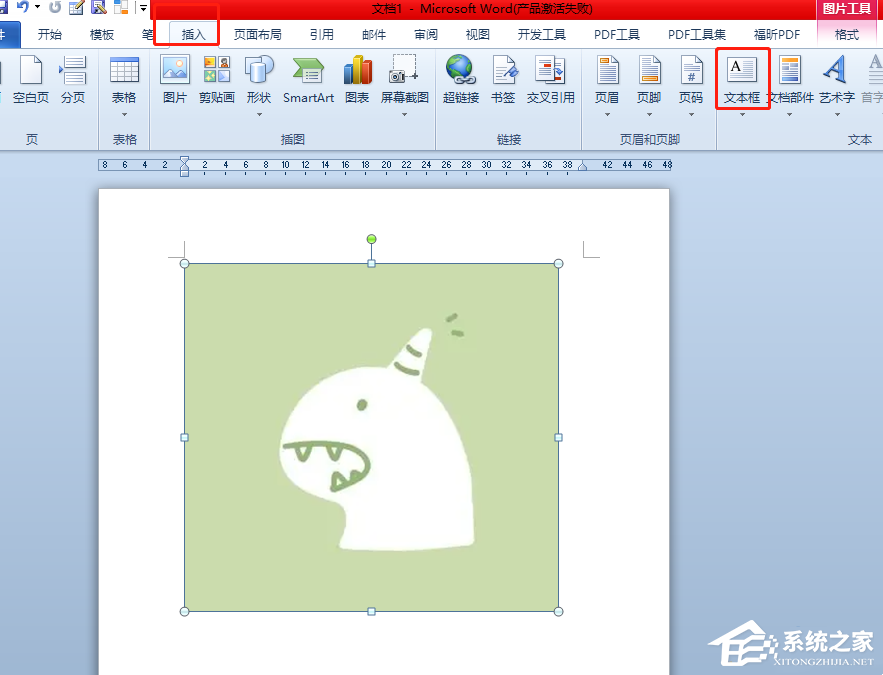Expand the page number (页码) dropdown arrow
The width and height of the screenshot is (883, 675).
point(692,115)
